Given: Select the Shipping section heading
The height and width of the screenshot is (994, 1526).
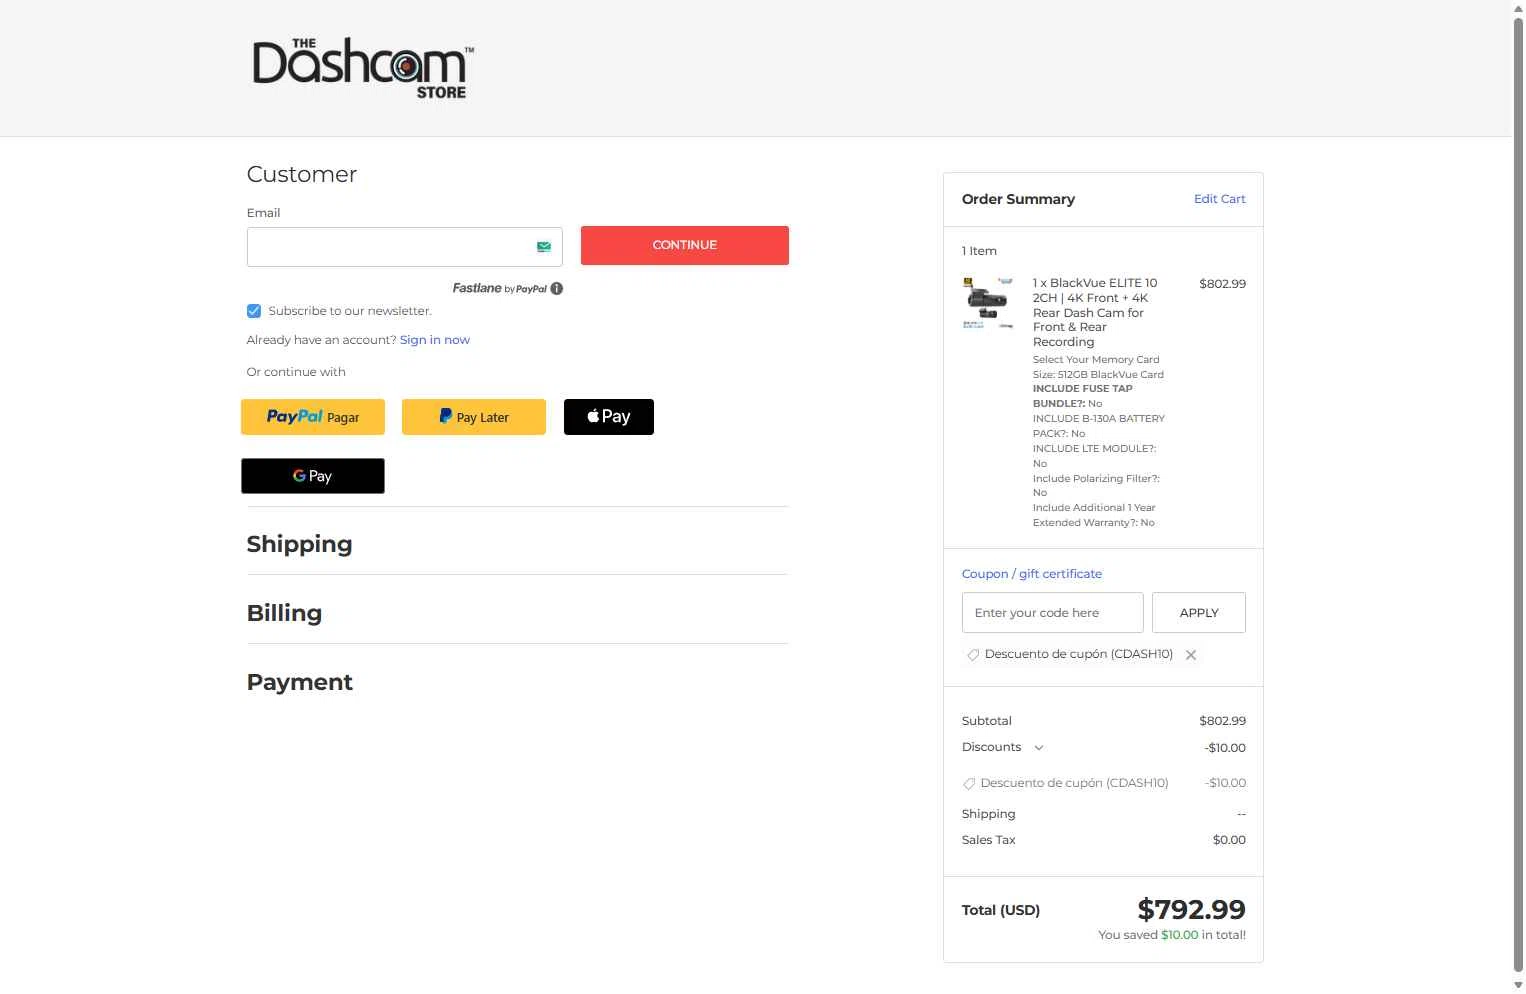Looking at the screenshot, I should click(300, 544).
